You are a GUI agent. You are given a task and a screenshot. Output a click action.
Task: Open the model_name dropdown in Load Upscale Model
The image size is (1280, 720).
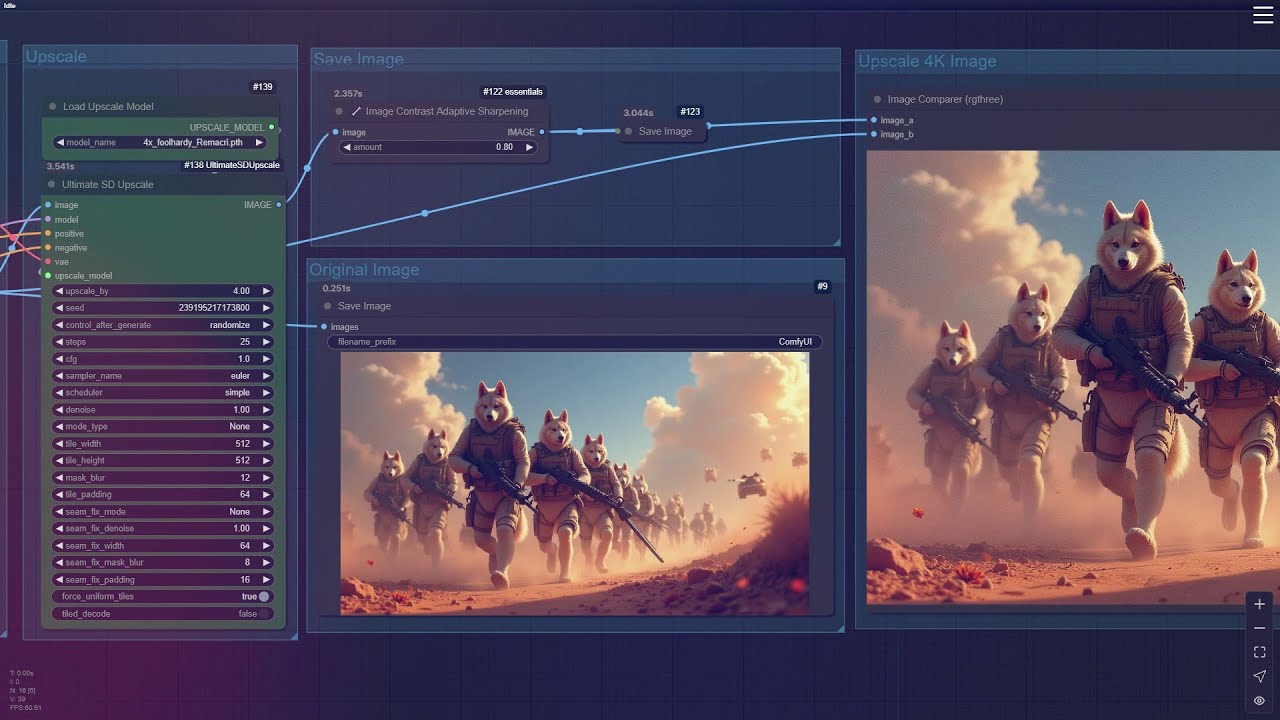tap(161, 143)
